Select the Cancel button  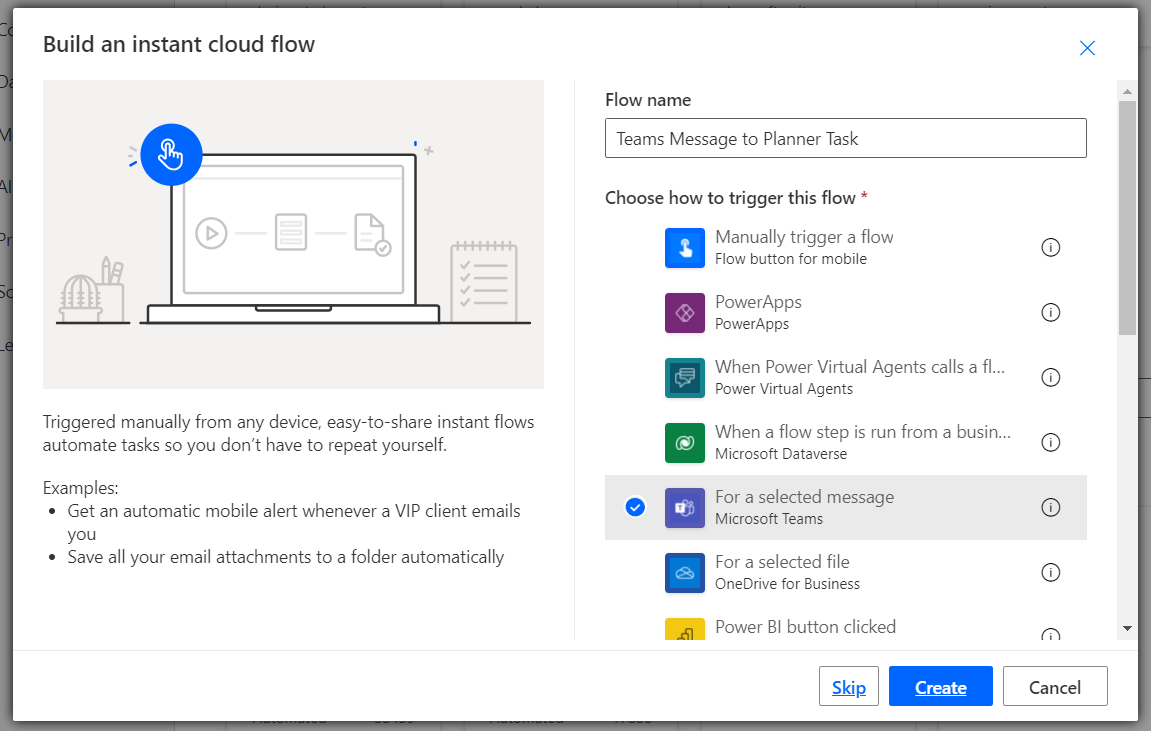point(1054,686)
